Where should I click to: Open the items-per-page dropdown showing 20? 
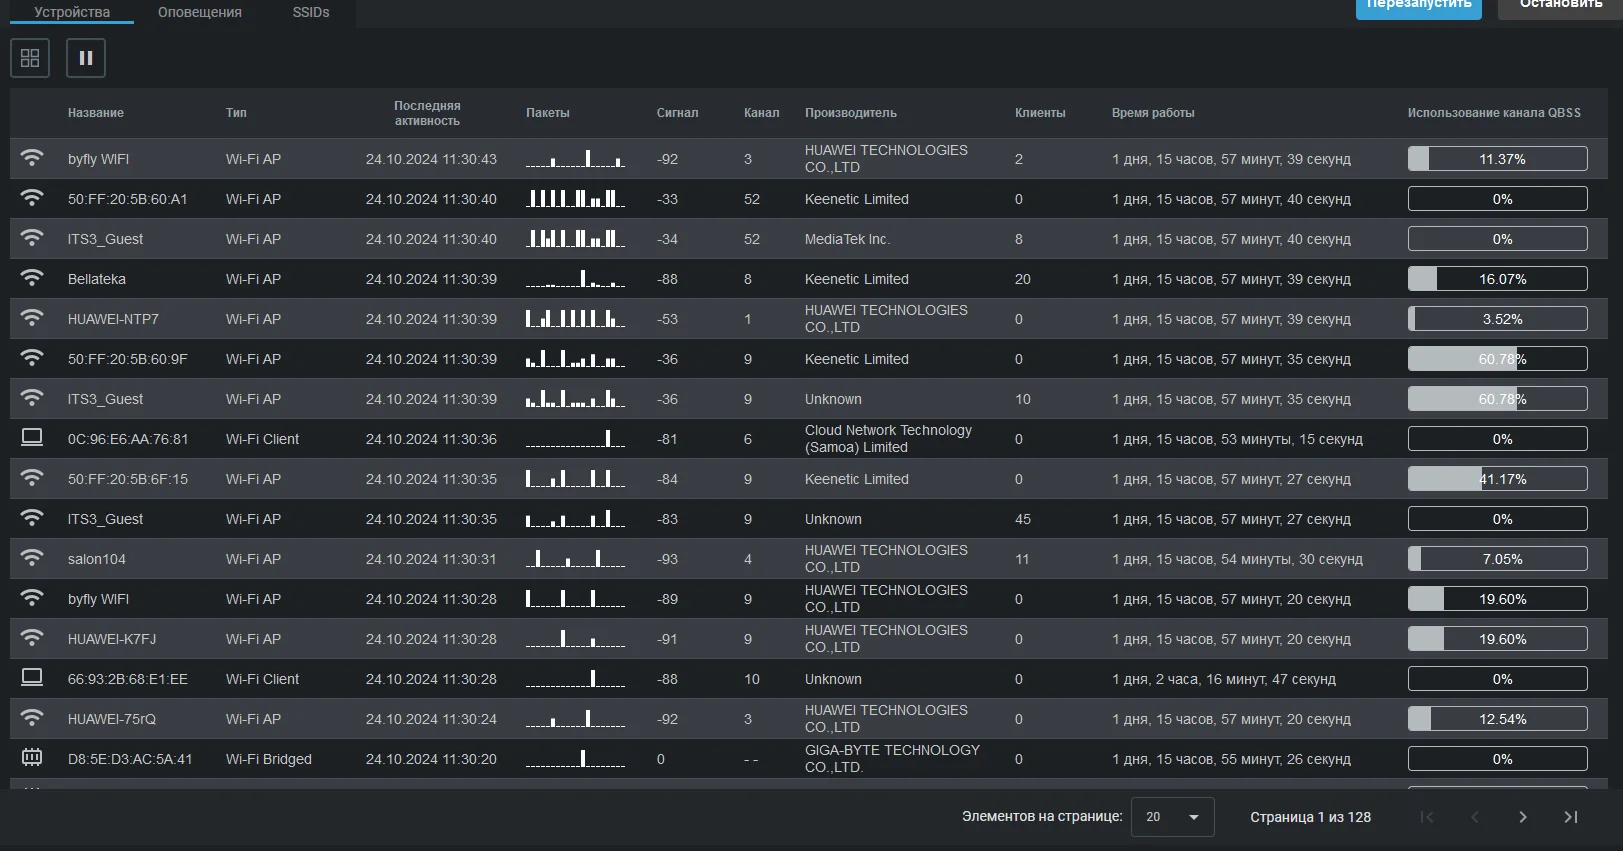tap(1172, 817)
